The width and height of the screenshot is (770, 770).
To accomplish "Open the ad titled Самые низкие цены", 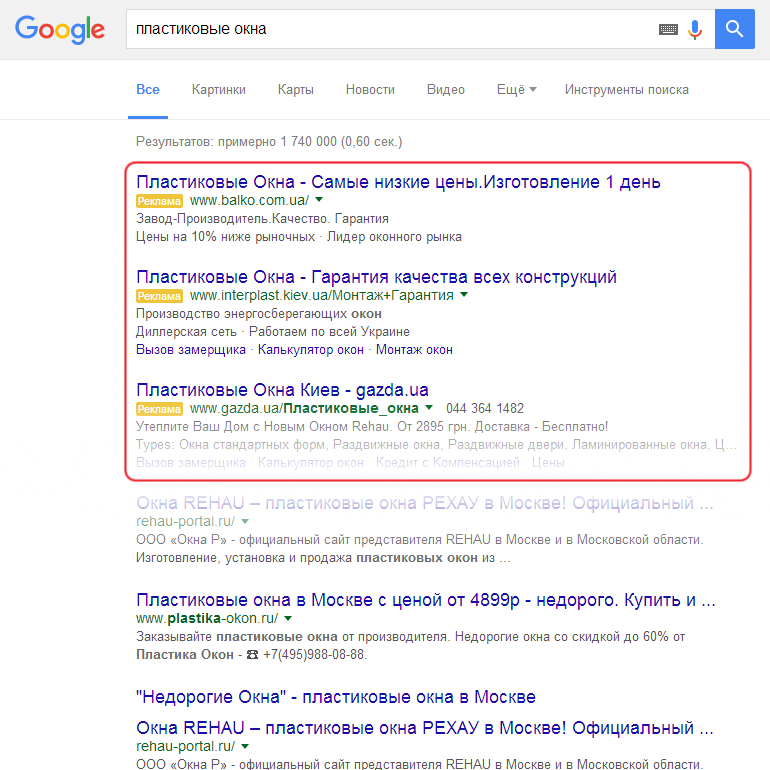I will pyautogui.click(x=398, y=182).
